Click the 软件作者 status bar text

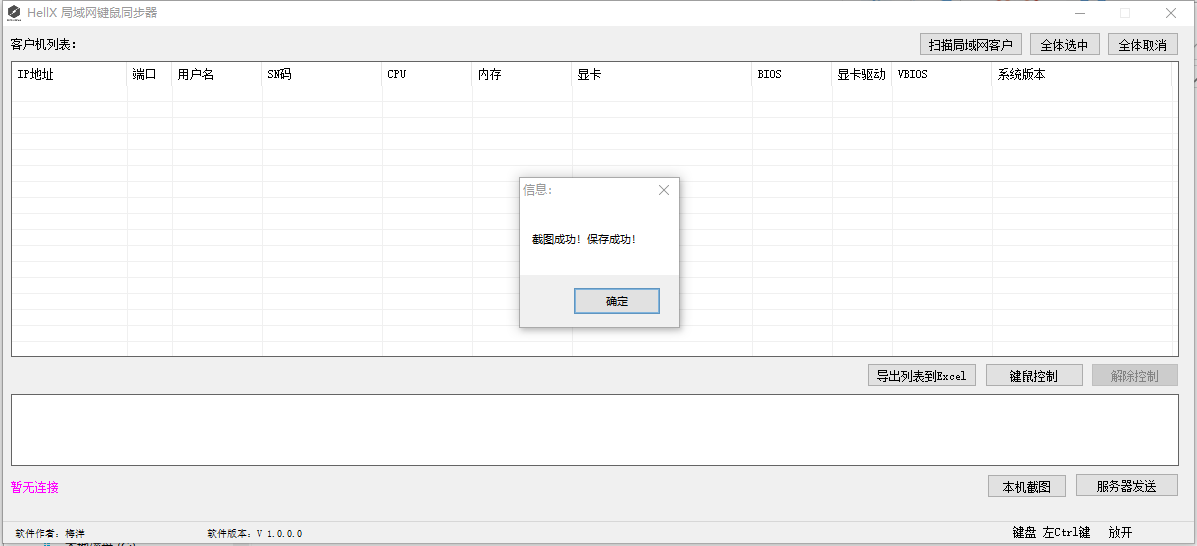tap(50, 534)
